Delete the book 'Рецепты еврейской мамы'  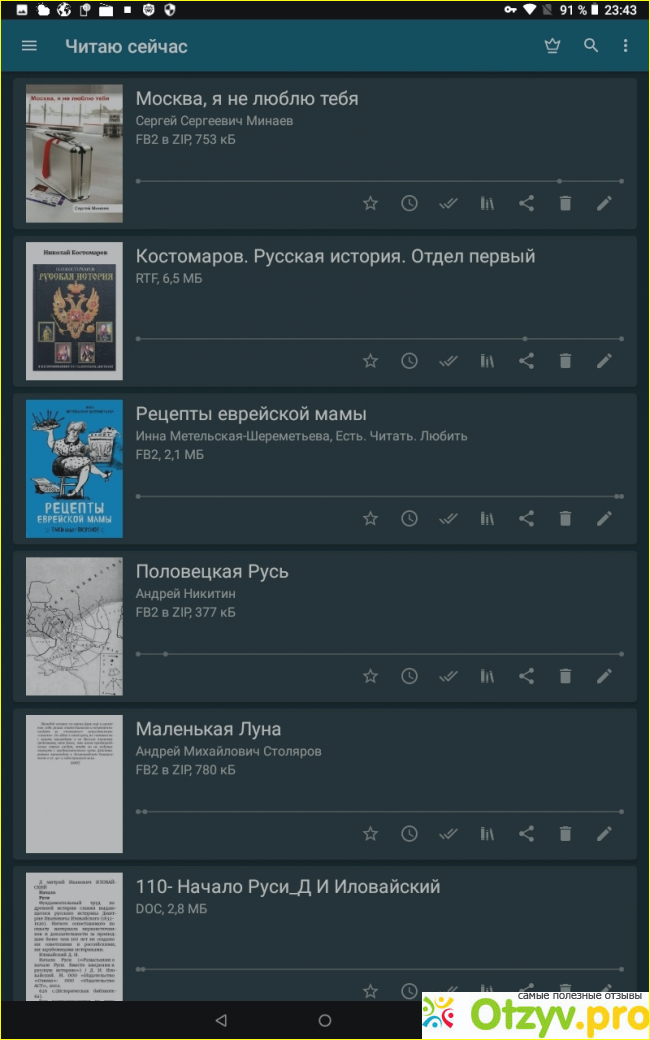click(565, 519)
